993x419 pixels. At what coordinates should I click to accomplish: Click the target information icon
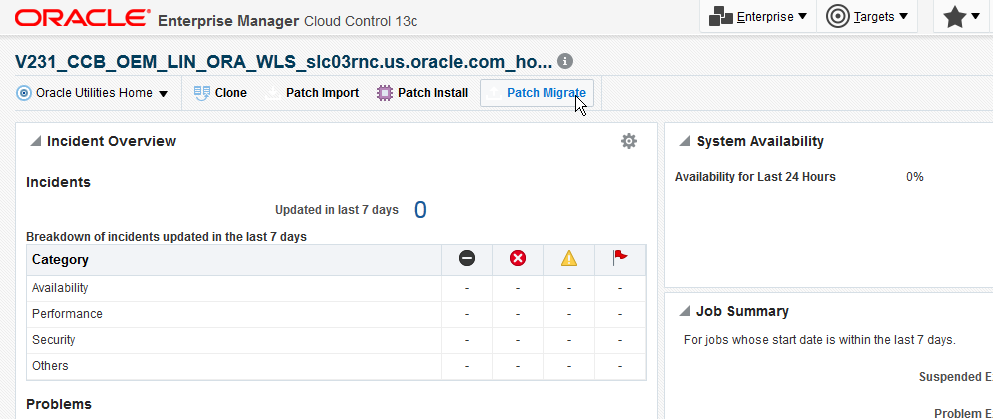(x=565, y=61)
